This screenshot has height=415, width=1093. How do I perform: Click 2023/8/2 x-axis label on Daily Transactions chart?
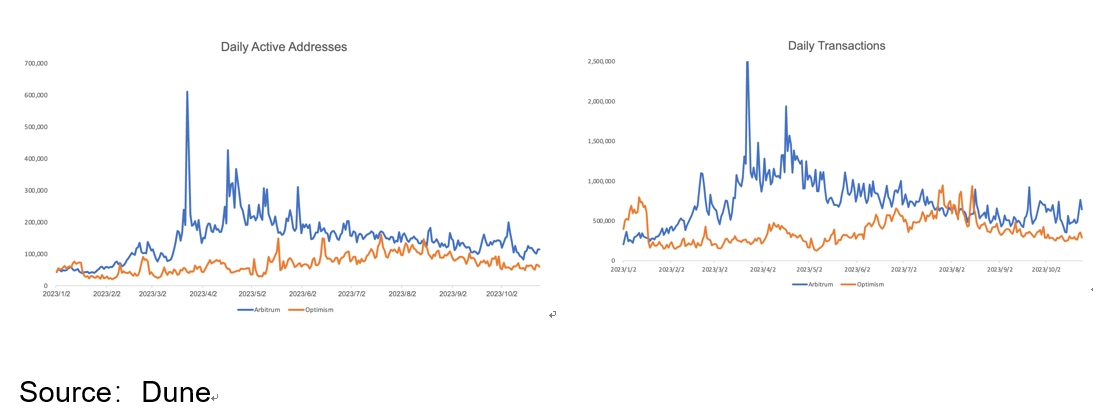click(x=952, y=269)
